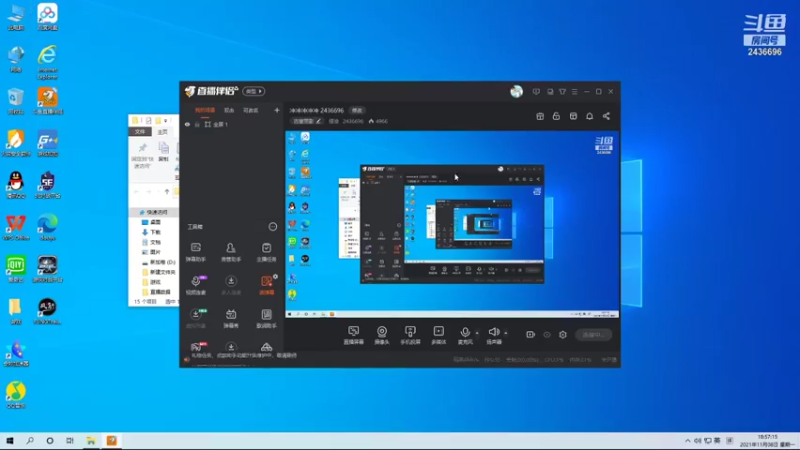Click the microphone icon in the bottom bar
Viewport: 800px width, 450px height.
(x=465, y=333)
